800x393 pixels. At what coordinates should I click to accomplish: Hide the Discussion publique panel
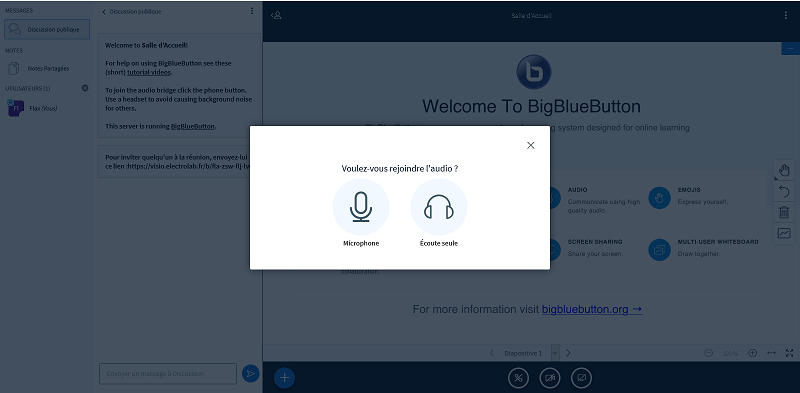click(x=132, y=11)
